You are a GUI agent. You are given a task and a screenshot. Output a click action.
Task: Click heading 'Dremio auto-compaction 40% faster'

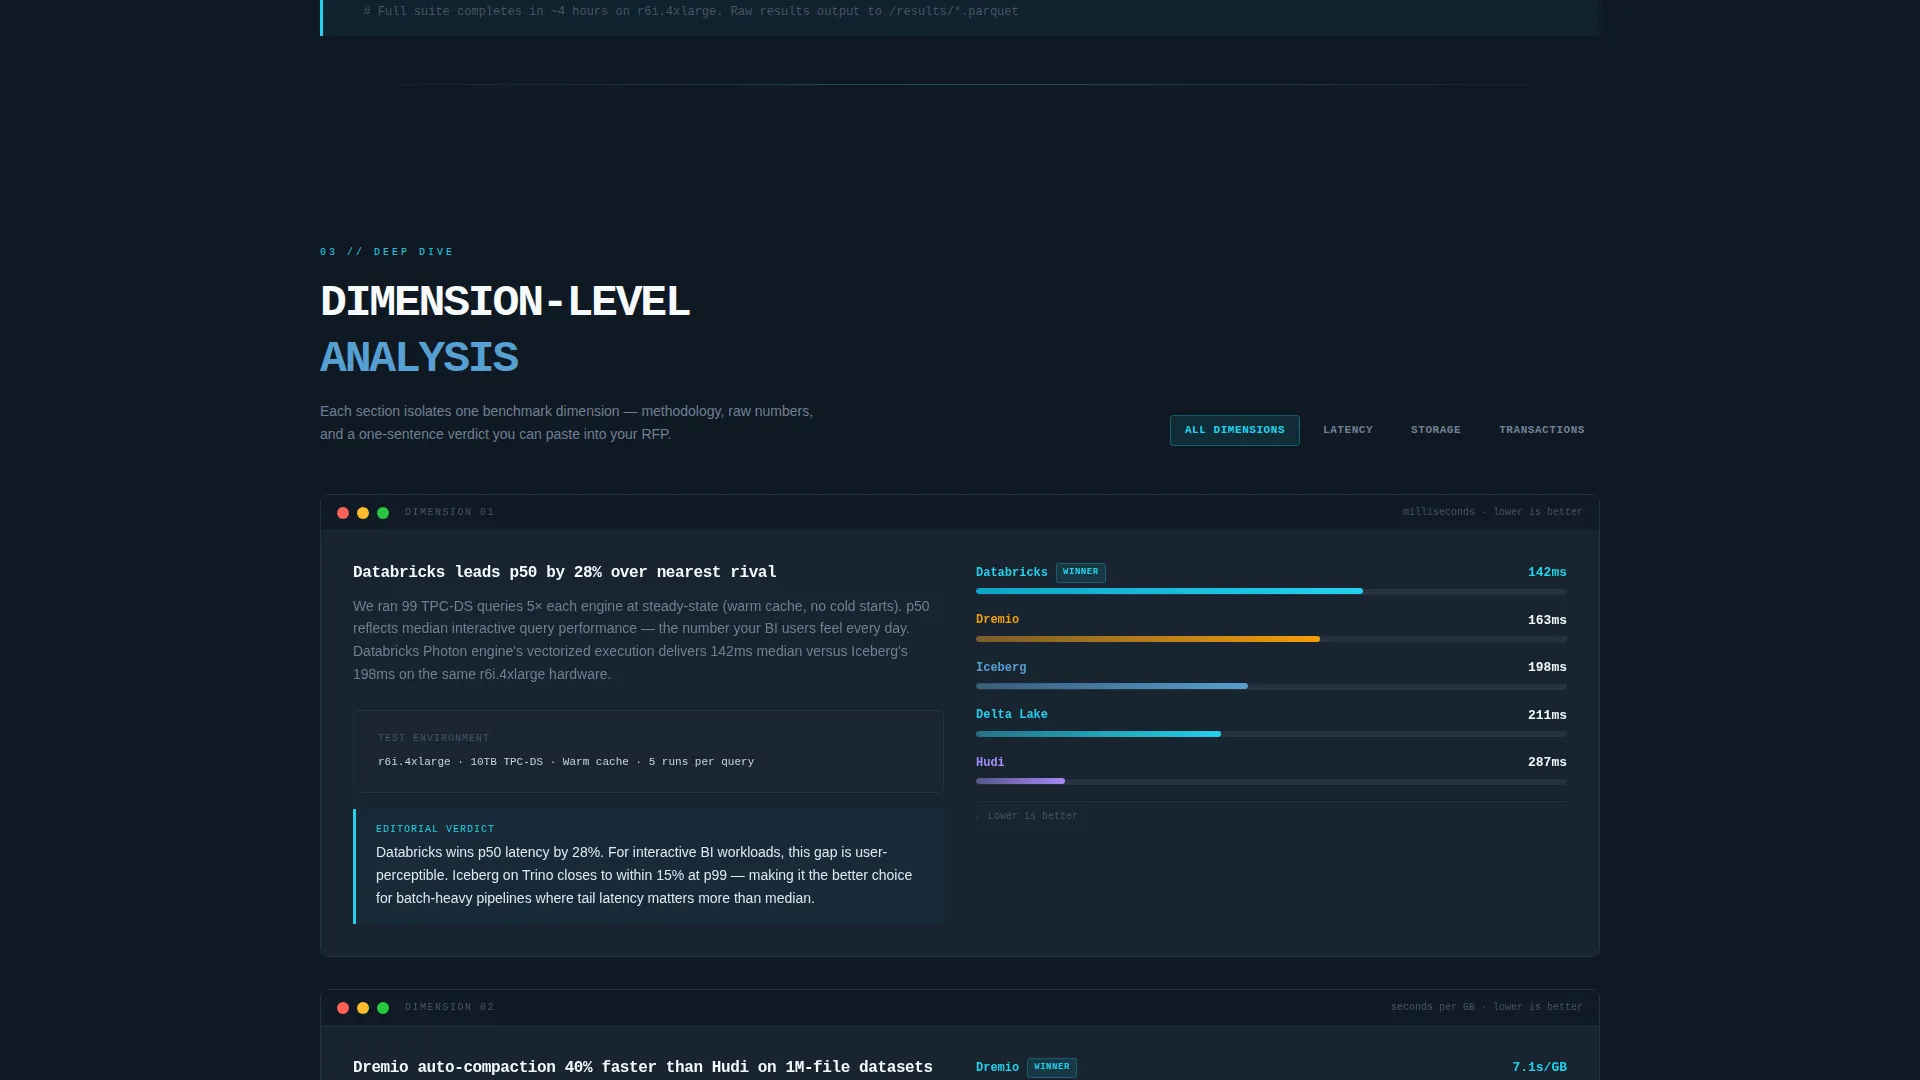point(642,1067)
